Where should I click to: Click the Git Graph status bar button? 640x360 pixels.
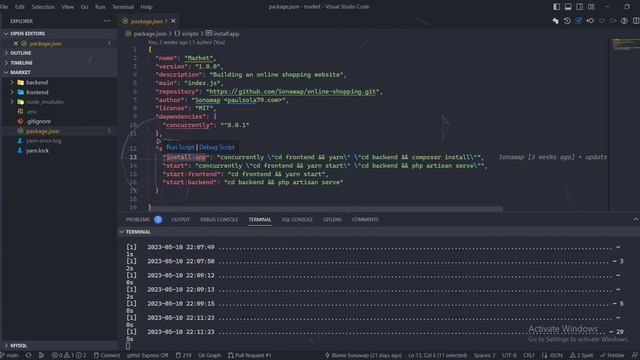209,356
